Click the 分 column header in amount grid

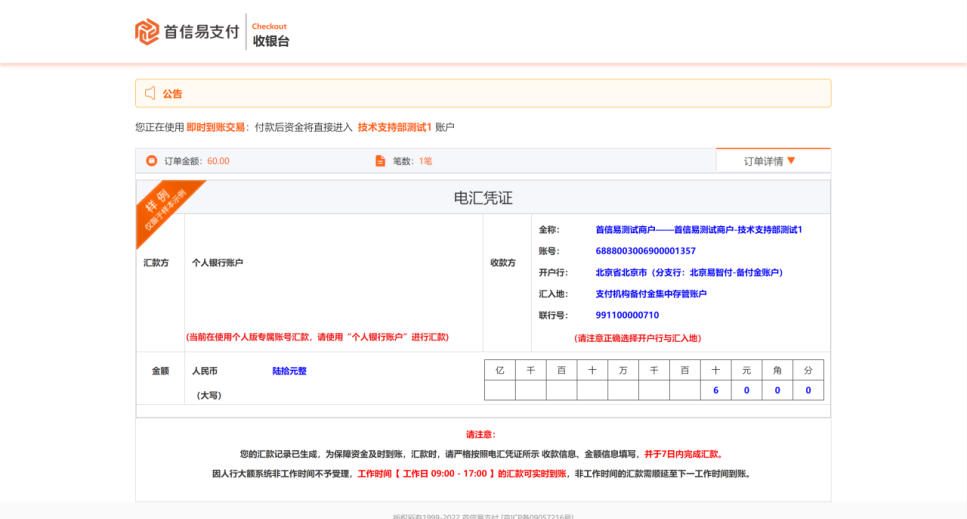(808, 370)
